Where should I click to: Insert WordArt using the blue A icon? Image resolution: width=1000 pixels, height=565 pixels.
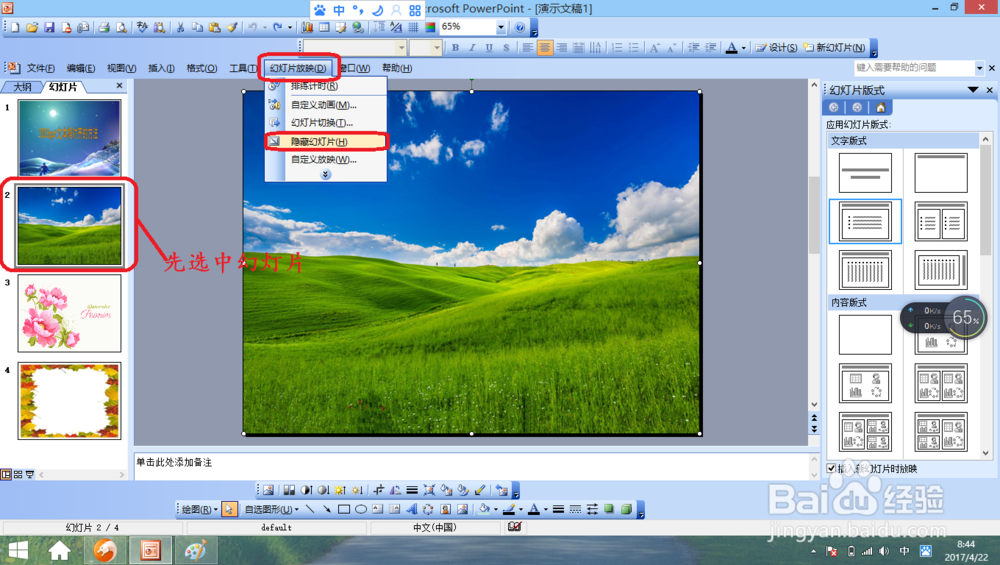(411, 509)
